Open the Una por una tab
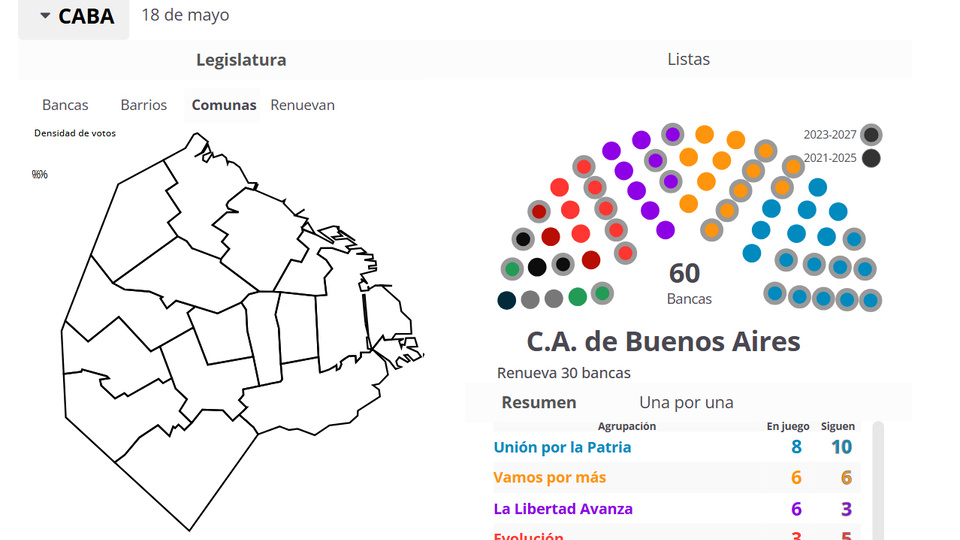Viewport: 960px width, 540px height. click(686, 402)
